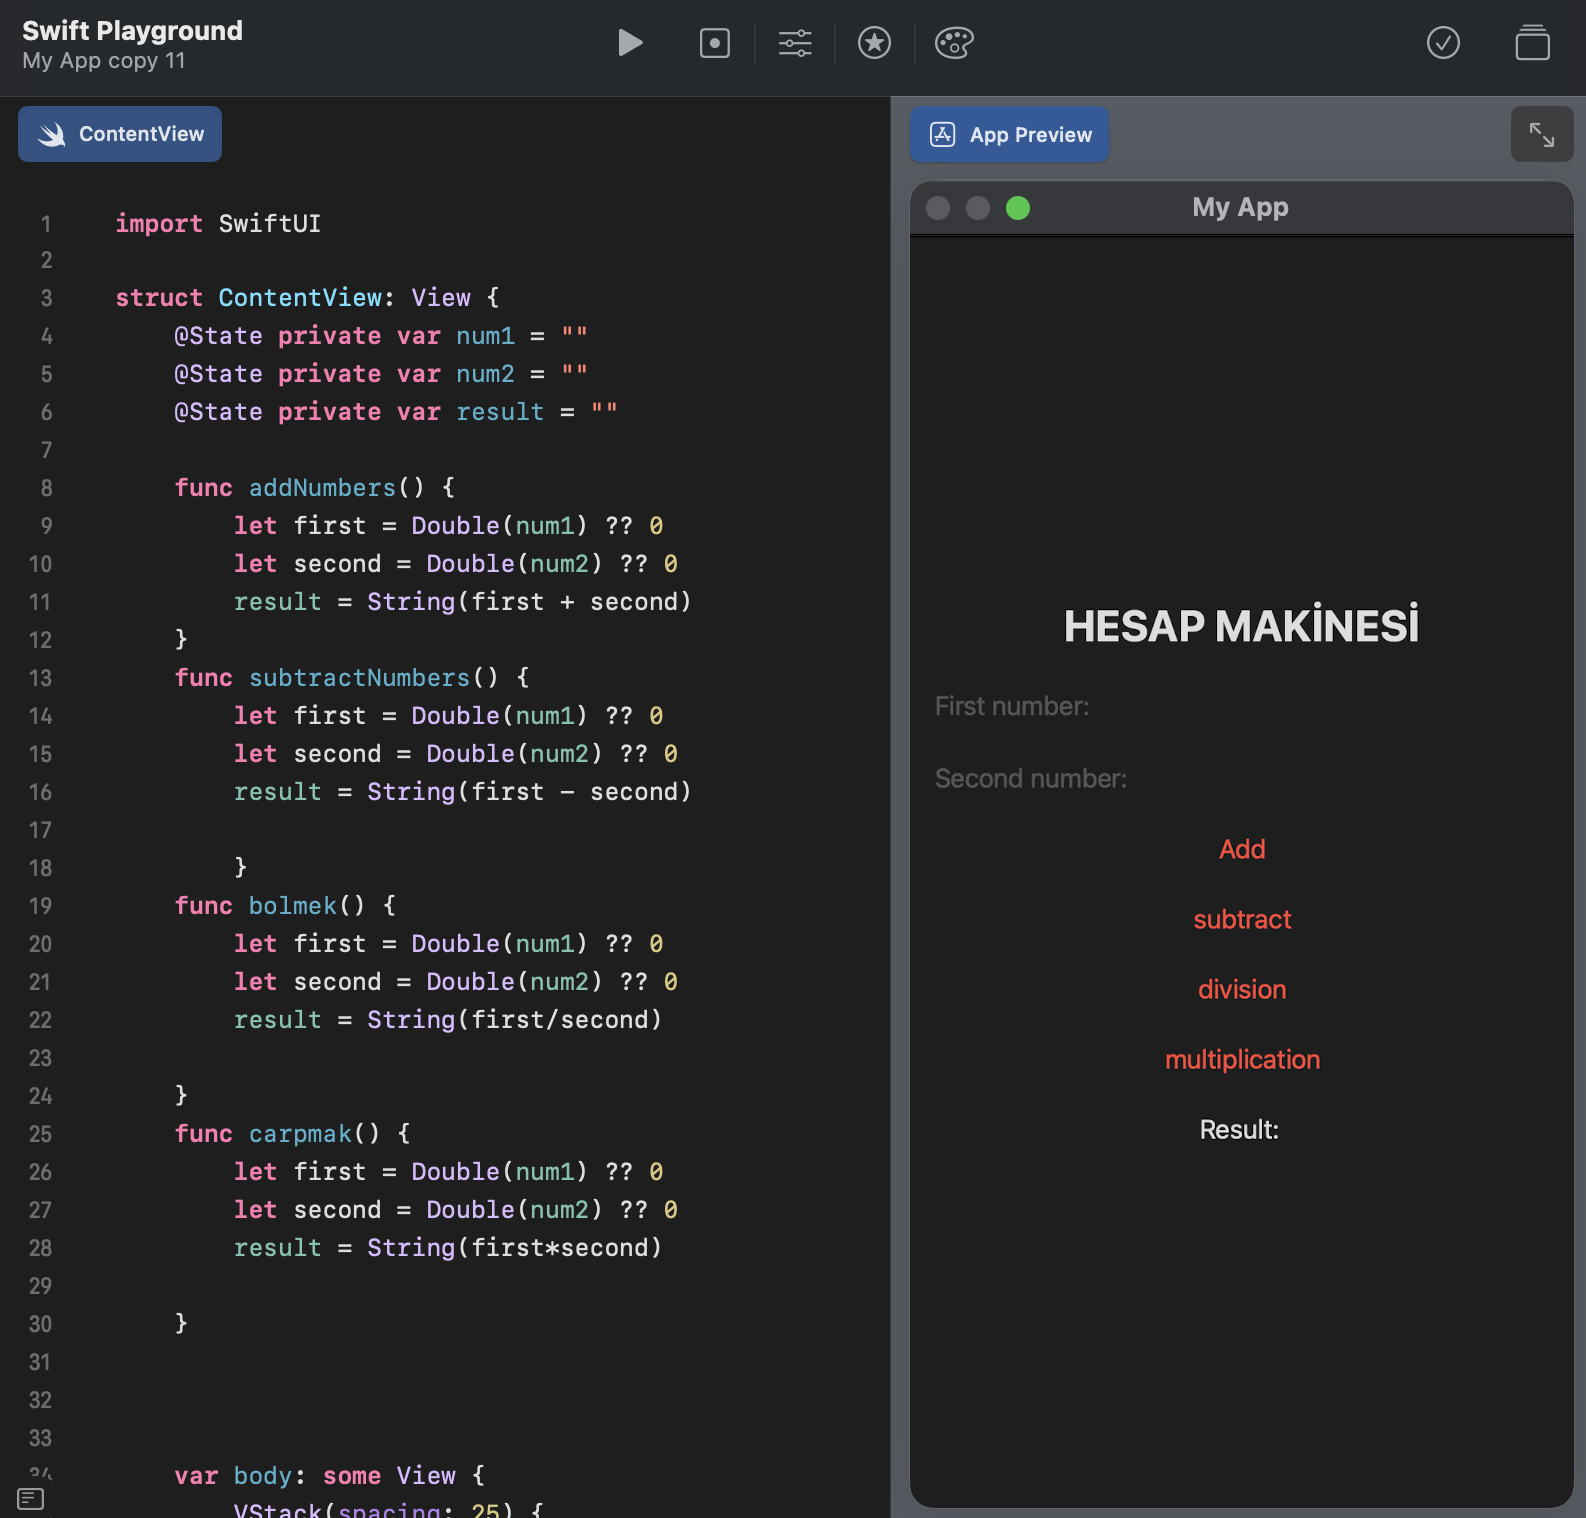Viewport: 1586px width, 1518px height.
Task: Open the stacked windows library icon
Action: click(x=1532, y=43)
